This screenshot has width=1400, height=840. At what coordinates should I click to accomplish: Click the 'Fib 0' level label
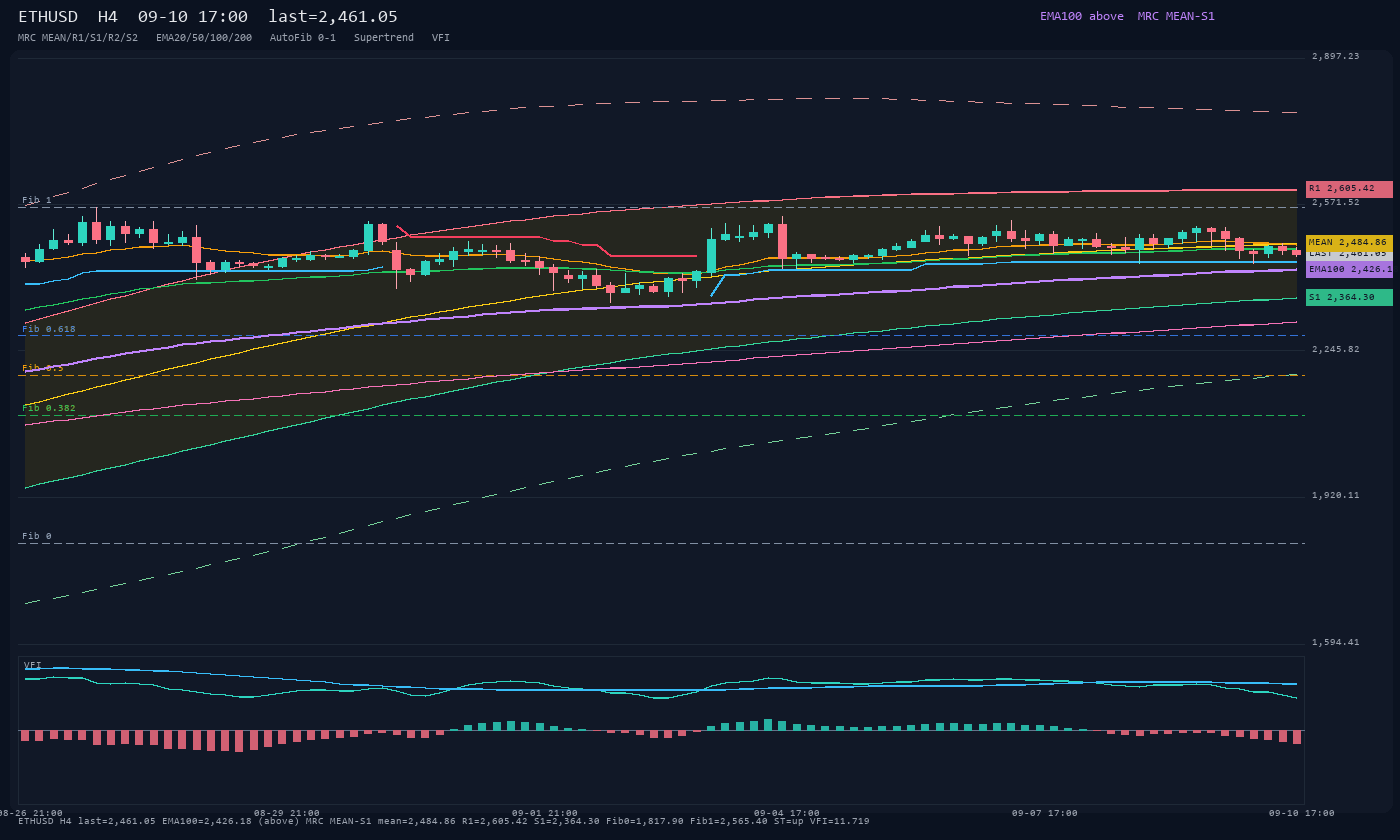(37, 537)
